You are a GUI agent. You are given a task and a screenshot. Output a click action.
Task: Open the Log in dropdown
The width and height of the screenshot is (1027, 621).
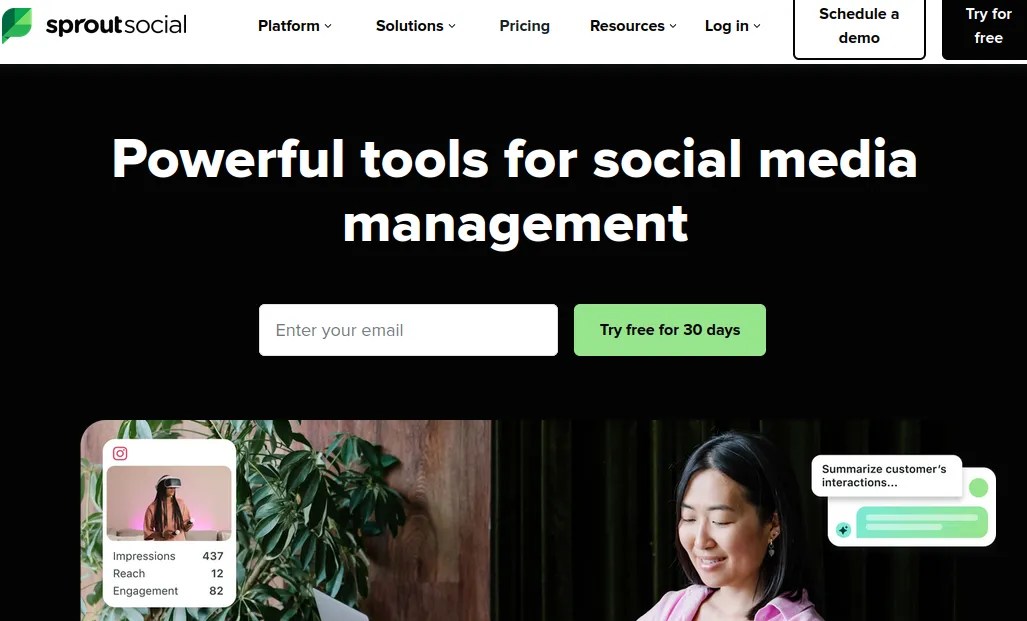click(732, 26)
